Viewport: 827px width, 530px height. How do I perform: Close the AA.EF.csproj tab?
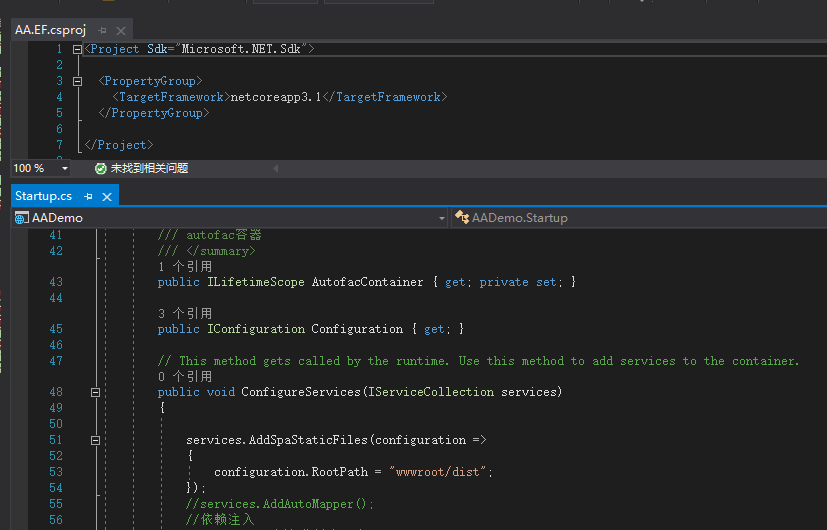click(x=120, y=31)
